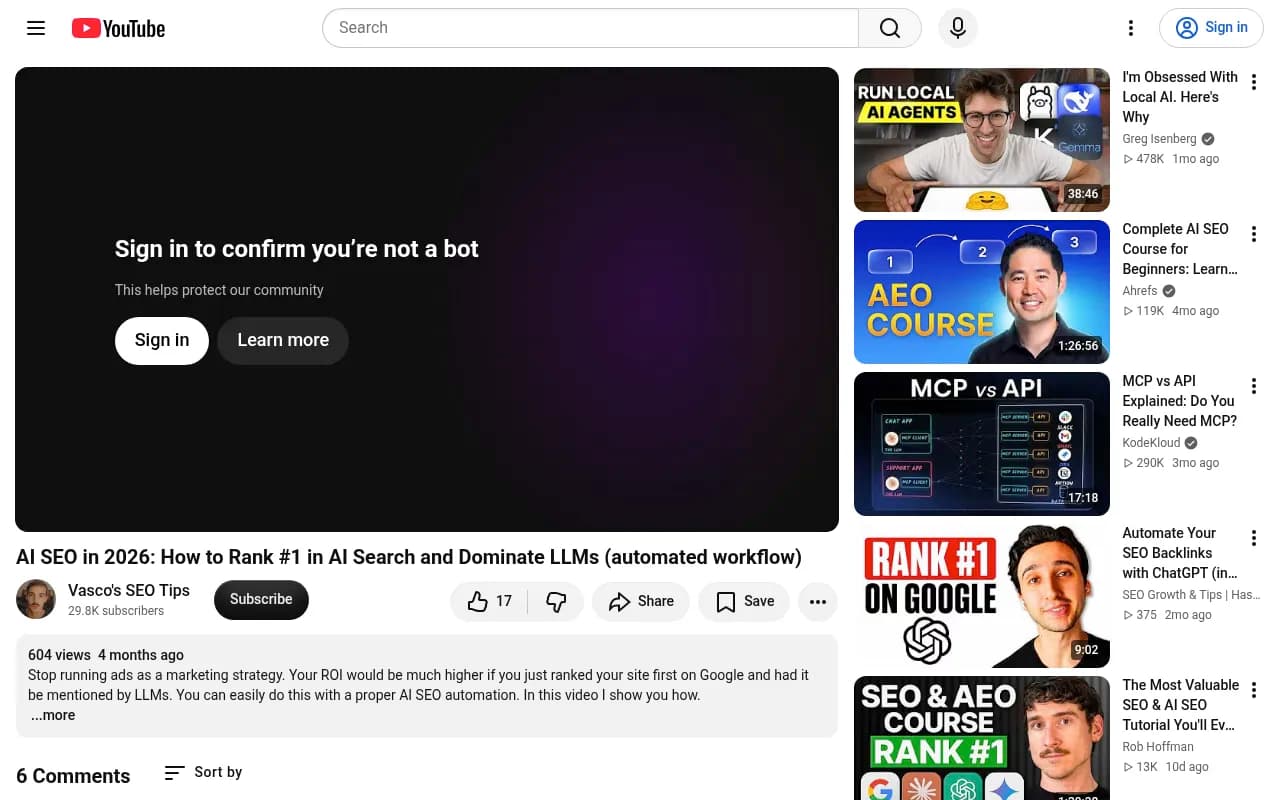This screenshot has height=800, width=1280.
Task: Visit Greg Isenberg channel
Action: point(1159,139)
